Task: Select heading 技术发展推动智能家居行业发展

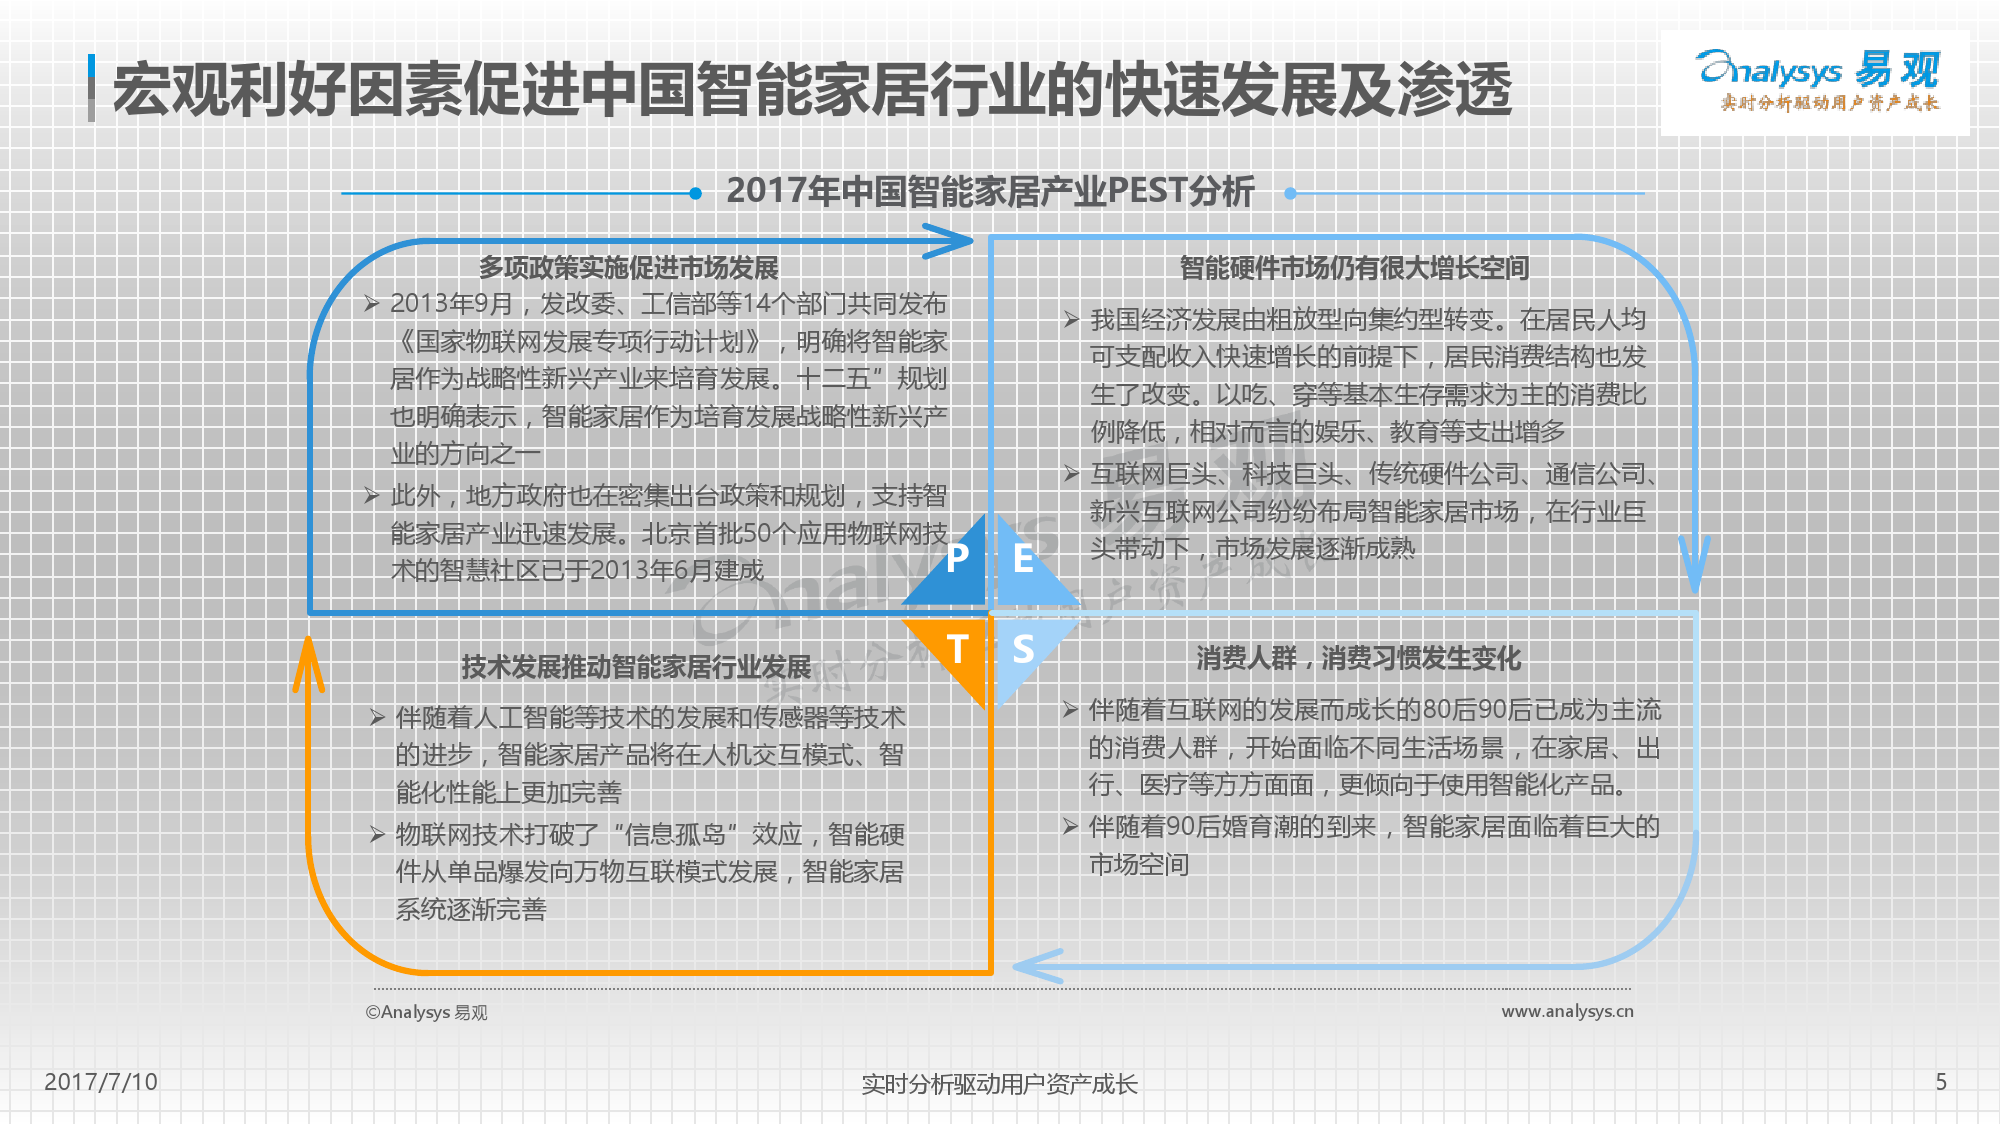Action: (x=636, y=667)
